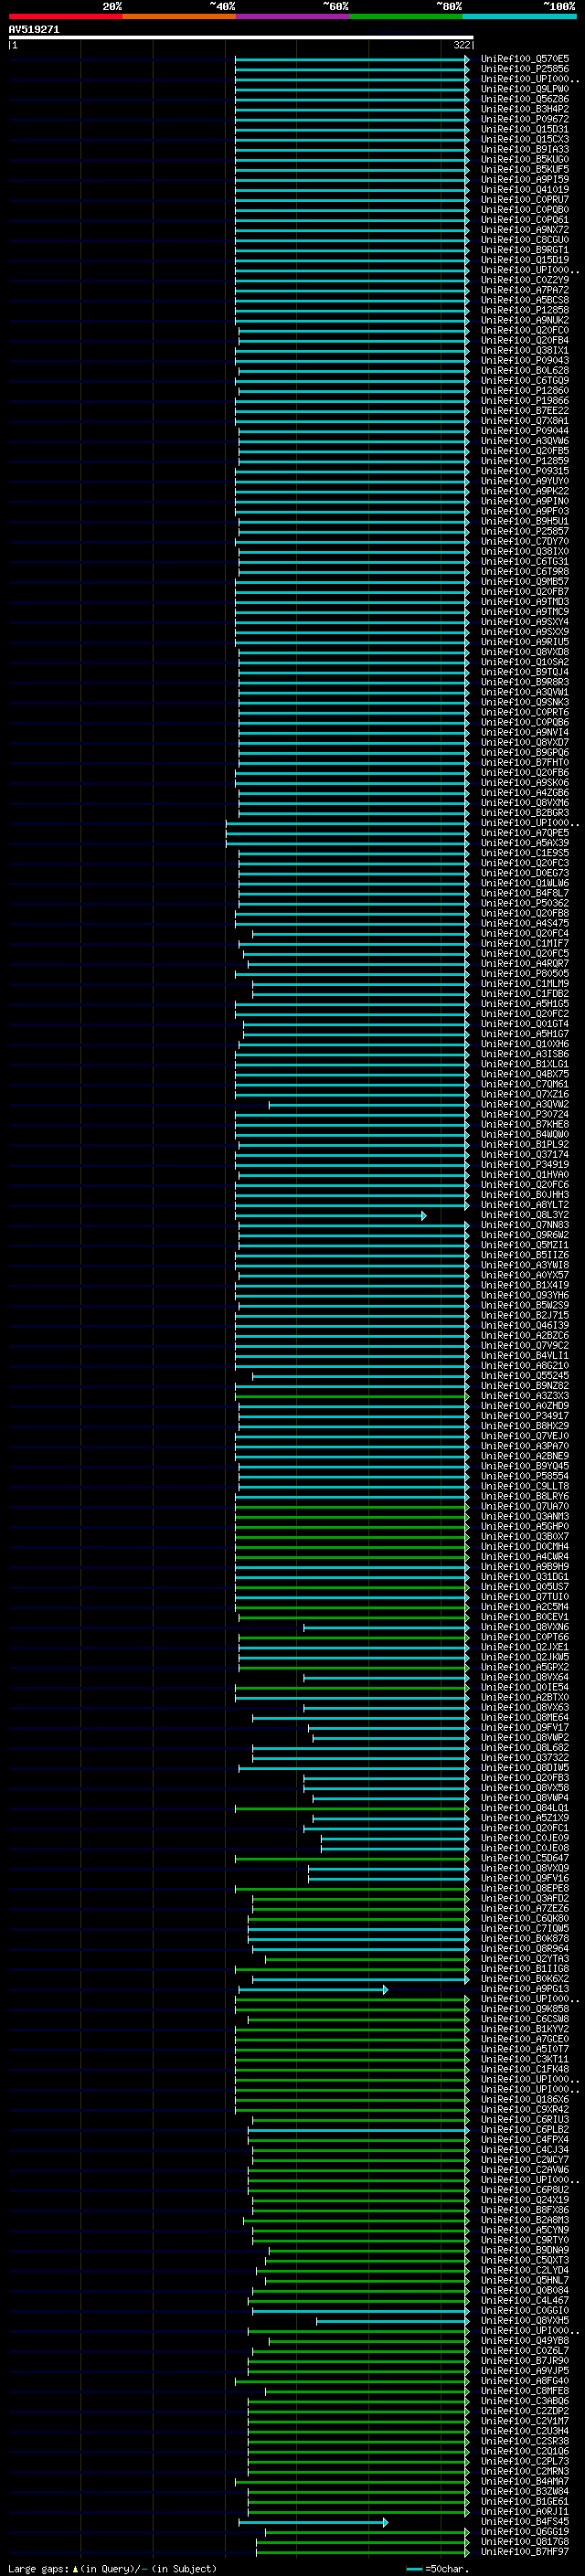The height and width of the screenshot is (2576, 585).
Task: Open the UniRef100_P58554 entry
Action: point(525,1476)
